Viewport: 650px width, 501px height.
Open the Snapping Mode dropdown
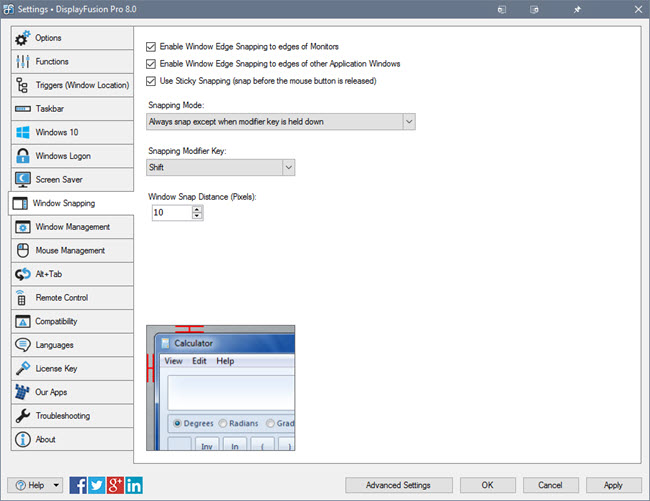click(x=281, y=122)
